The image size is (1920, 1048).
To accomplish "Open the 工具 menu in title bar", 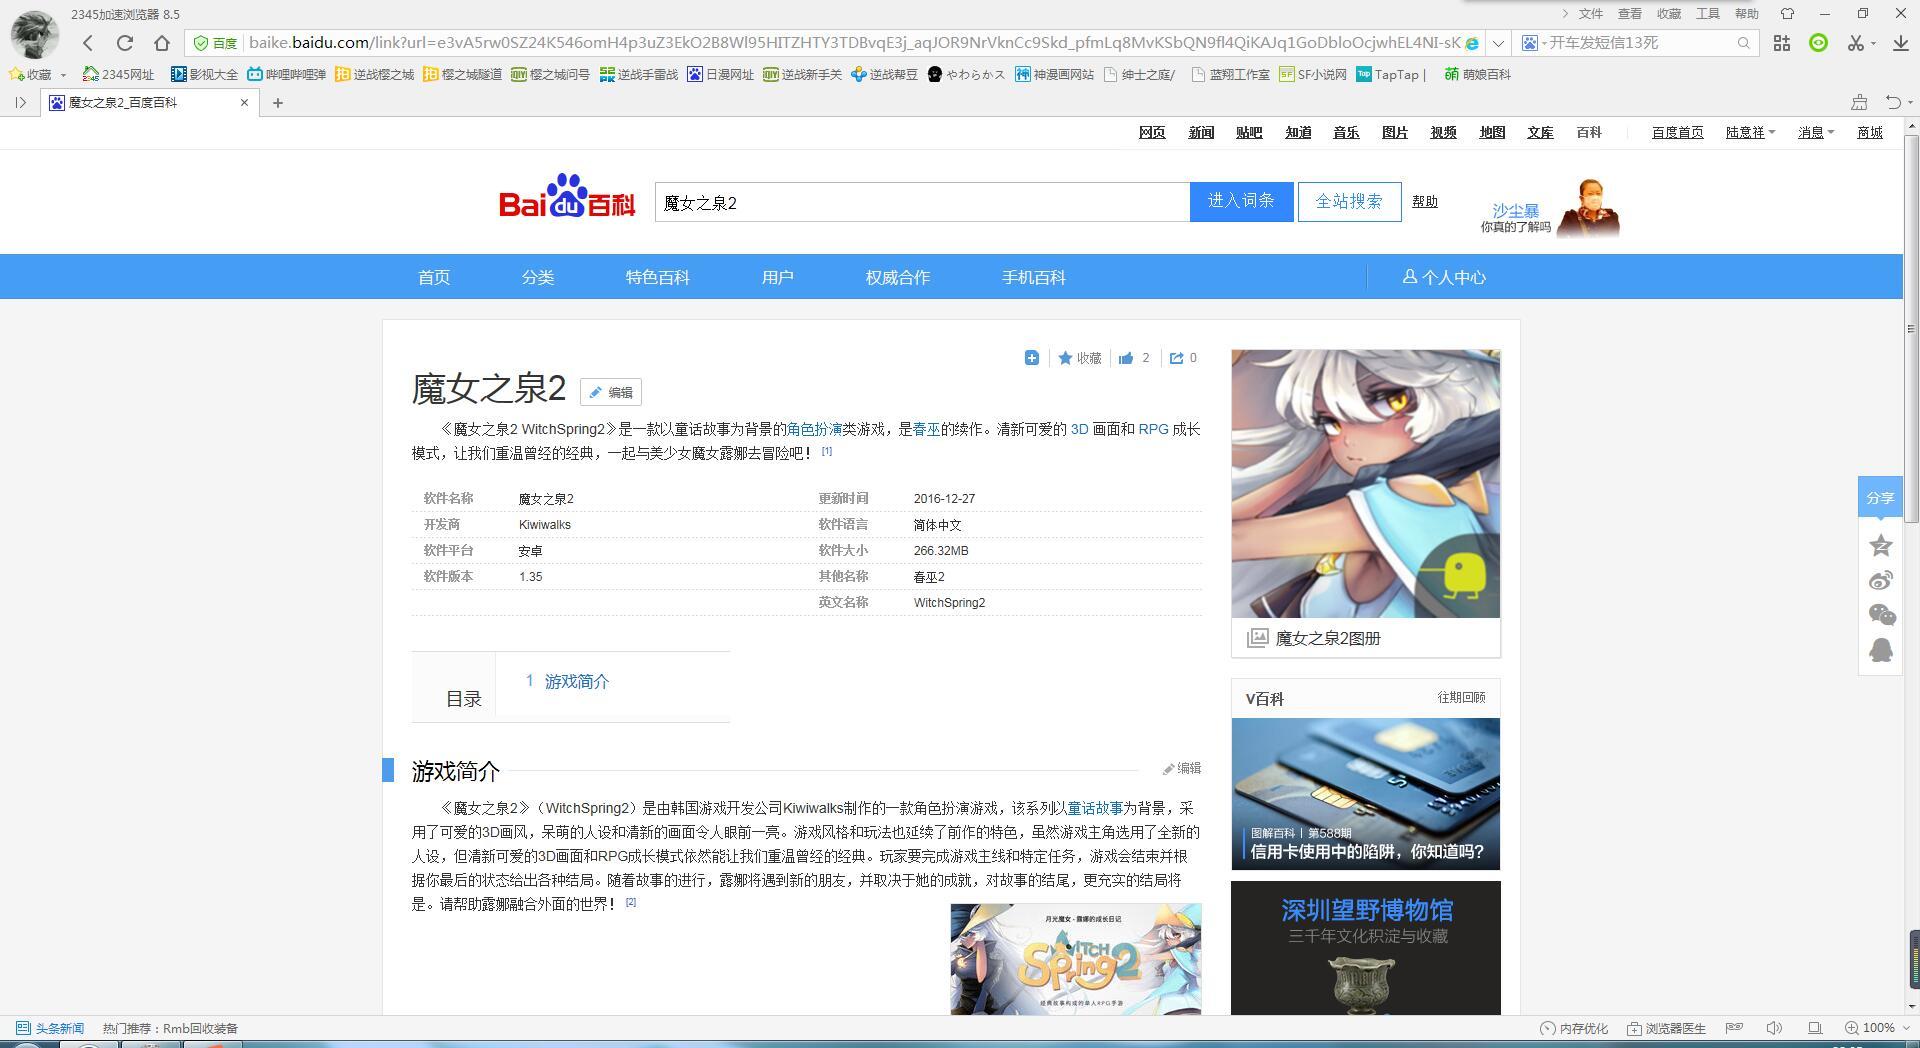I will tap(1707, 14).
